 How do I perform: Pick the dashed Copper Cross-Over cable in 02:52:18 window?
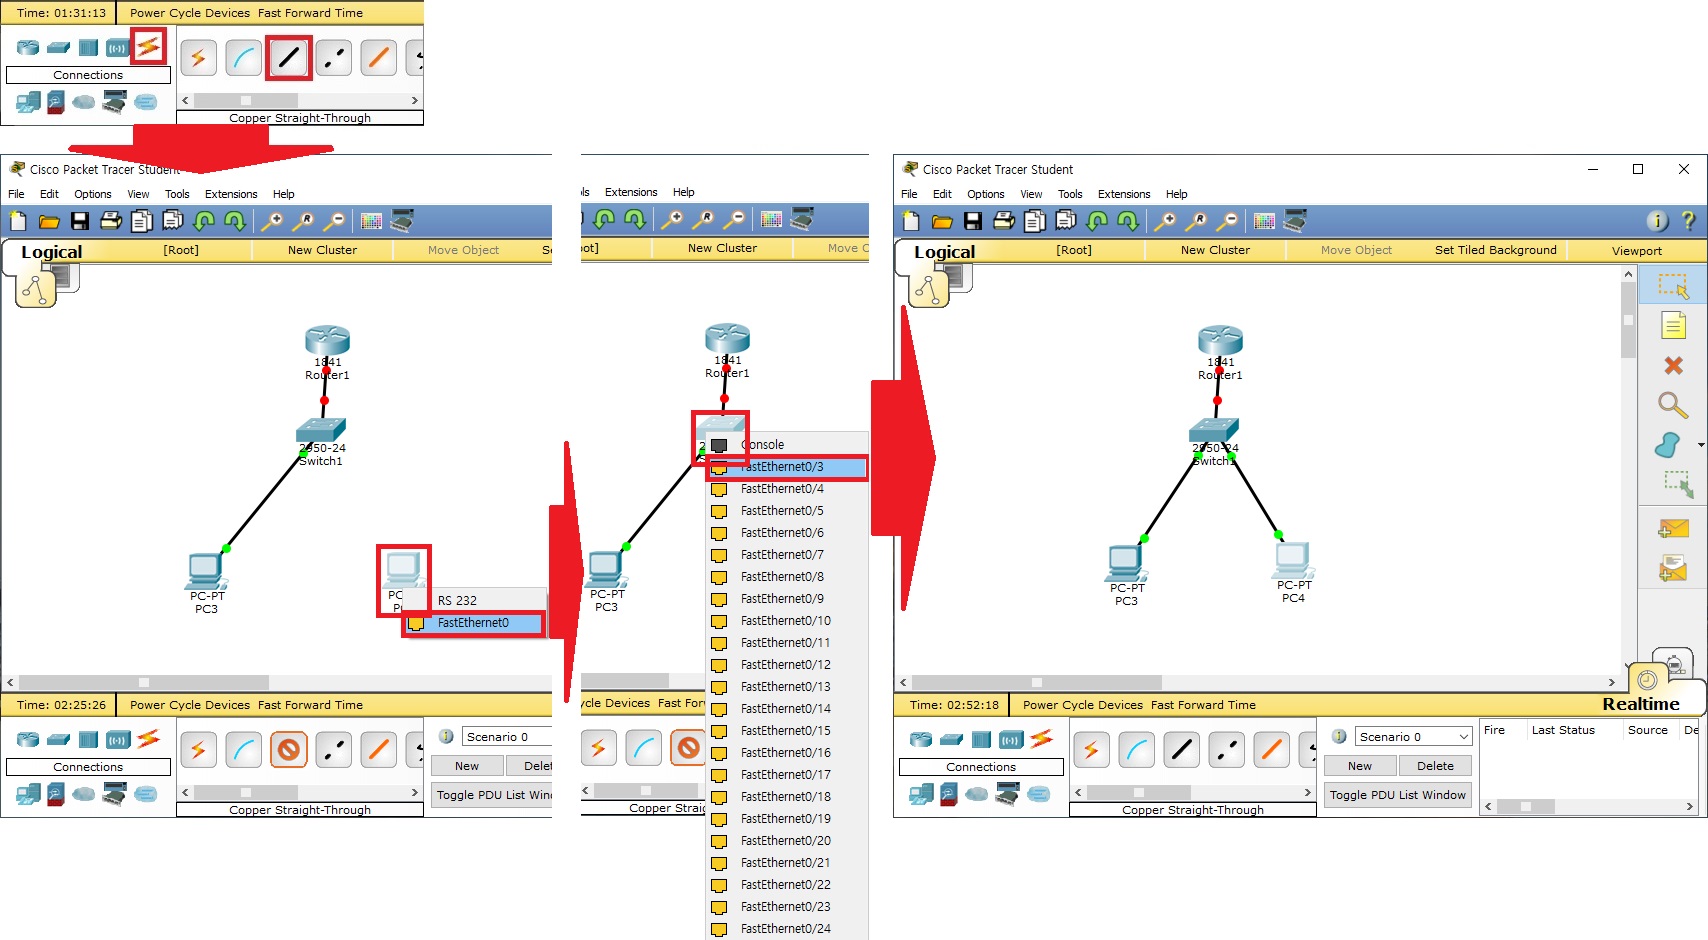(1226, 750)
